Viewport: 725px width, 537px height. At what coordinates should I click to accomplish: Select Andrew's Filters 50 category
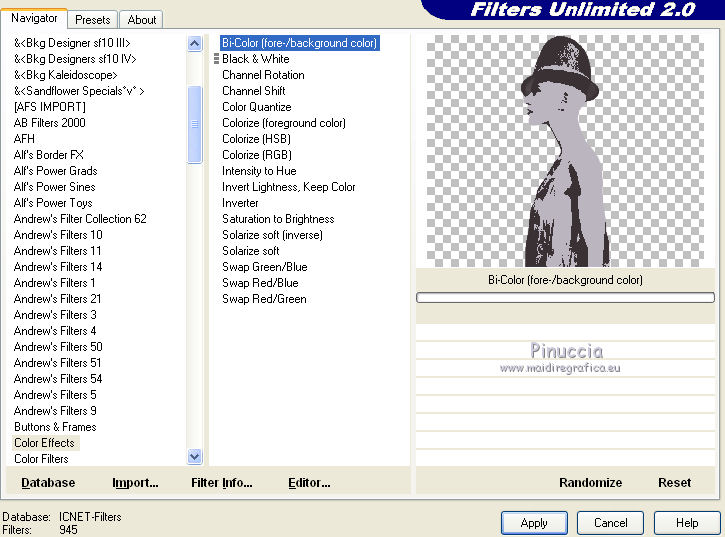[x=58, y=347]
